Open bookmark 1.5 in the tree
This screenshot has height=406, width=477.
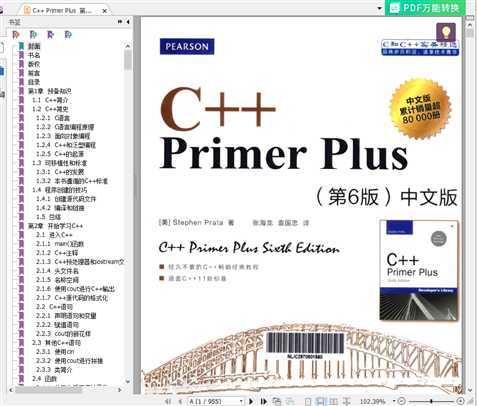(x=48, y=217)
